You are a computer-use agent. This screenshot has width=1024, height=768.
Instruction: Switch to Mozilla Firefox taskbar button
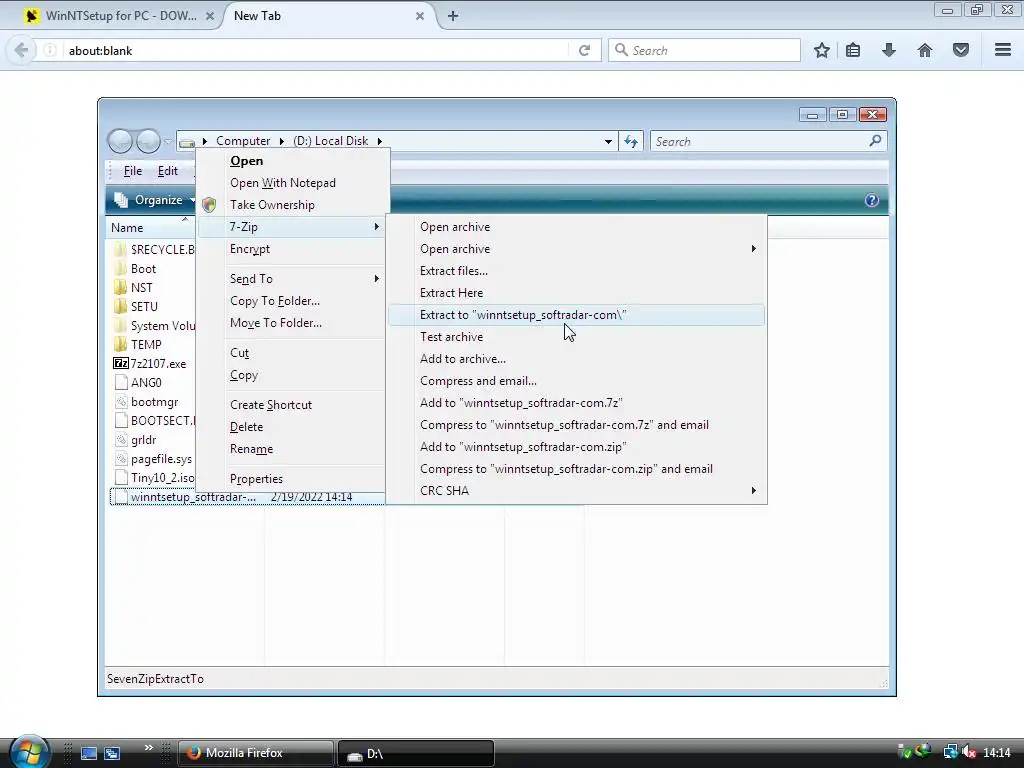pos(256,753)
